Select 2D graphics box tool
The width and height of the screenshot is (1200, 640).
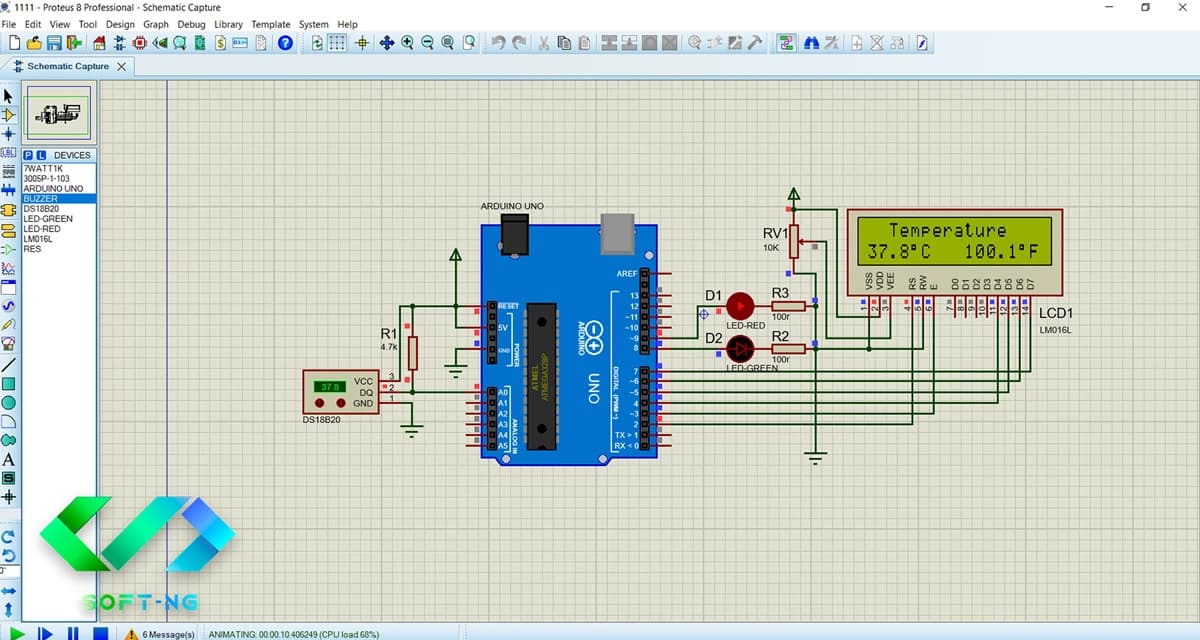click(x=8, y=383)
